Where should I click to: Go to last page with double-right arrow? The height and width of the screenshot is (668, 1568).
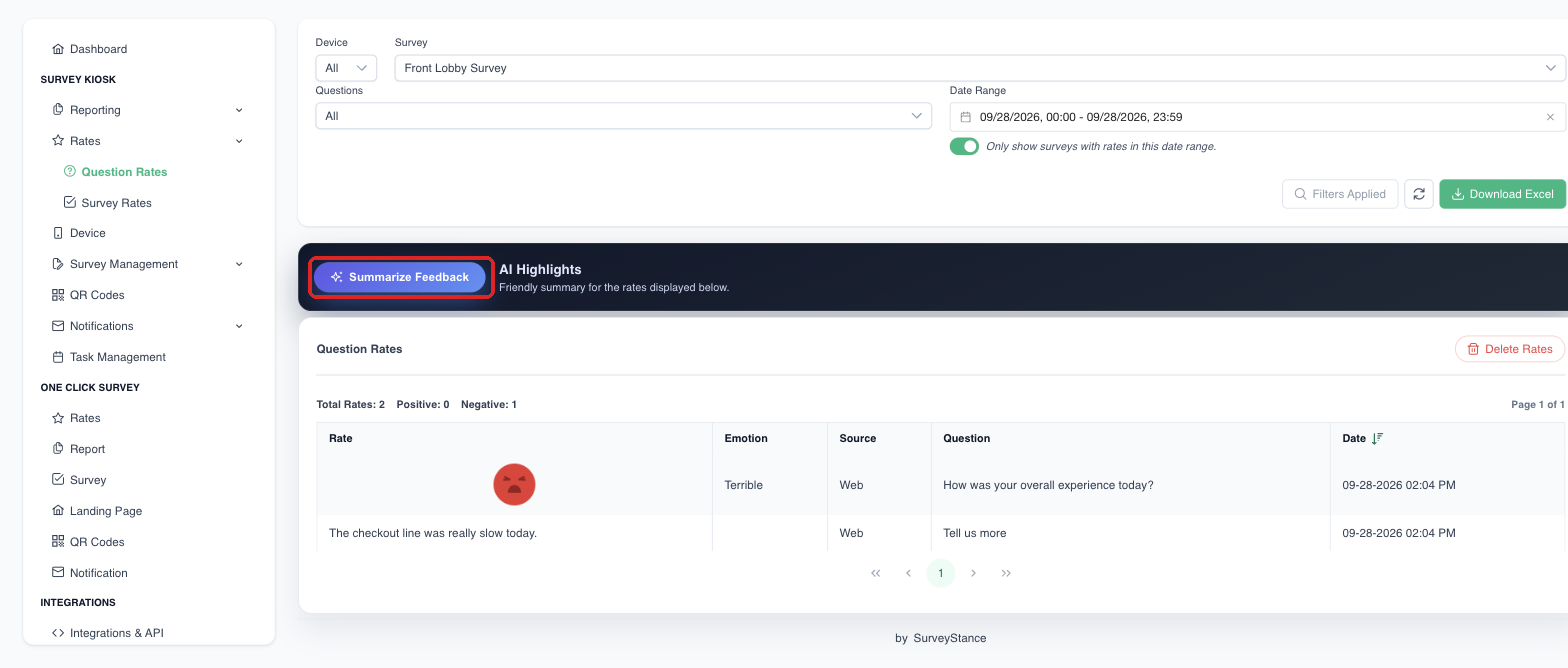pos(1006,573)
